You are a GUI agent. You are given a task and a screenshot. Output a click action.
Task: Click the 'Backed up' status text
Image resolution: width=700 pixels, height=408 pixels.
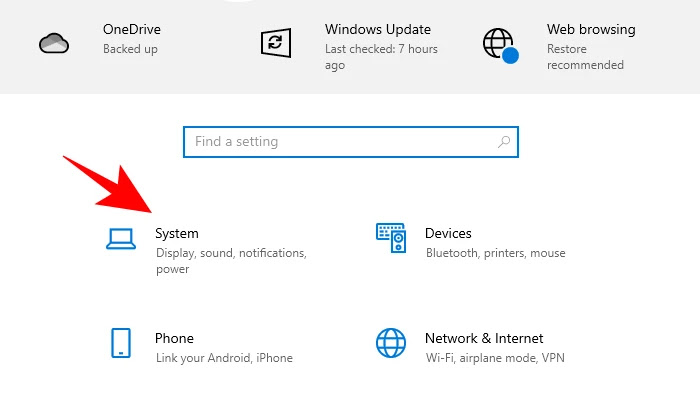click(130, 49)
